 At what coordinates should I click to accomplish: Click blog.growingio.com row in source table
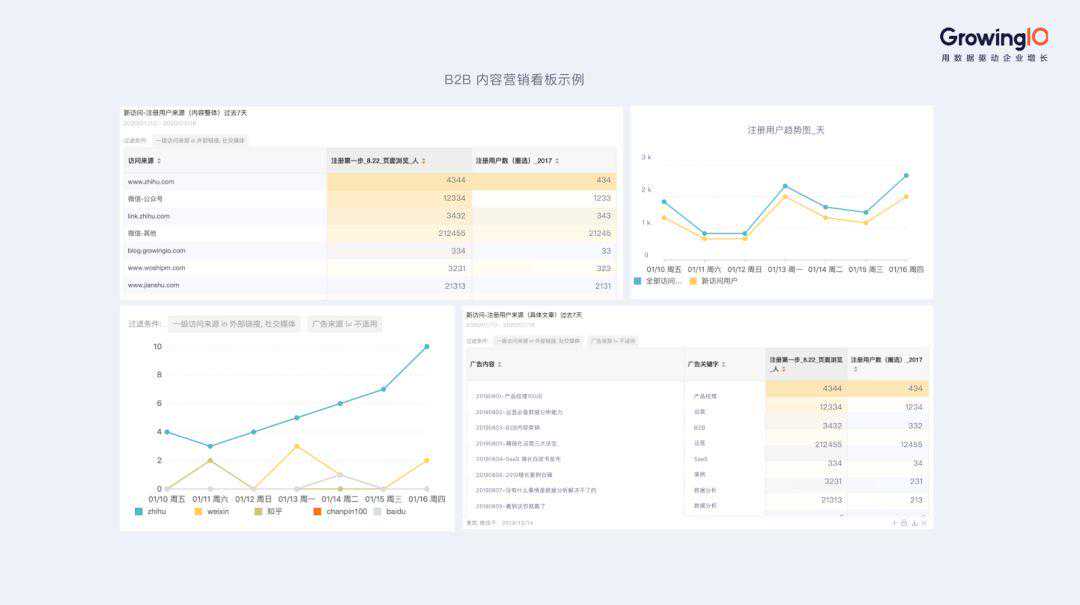coord(156,250)
